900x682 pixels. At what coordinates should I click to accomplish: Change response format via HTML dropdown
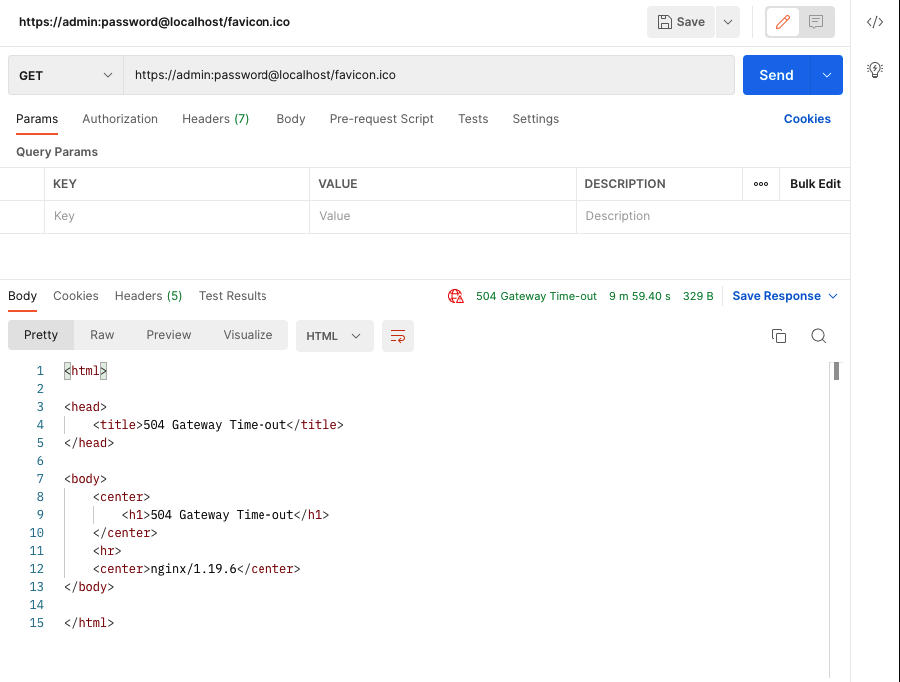point(334,336)
